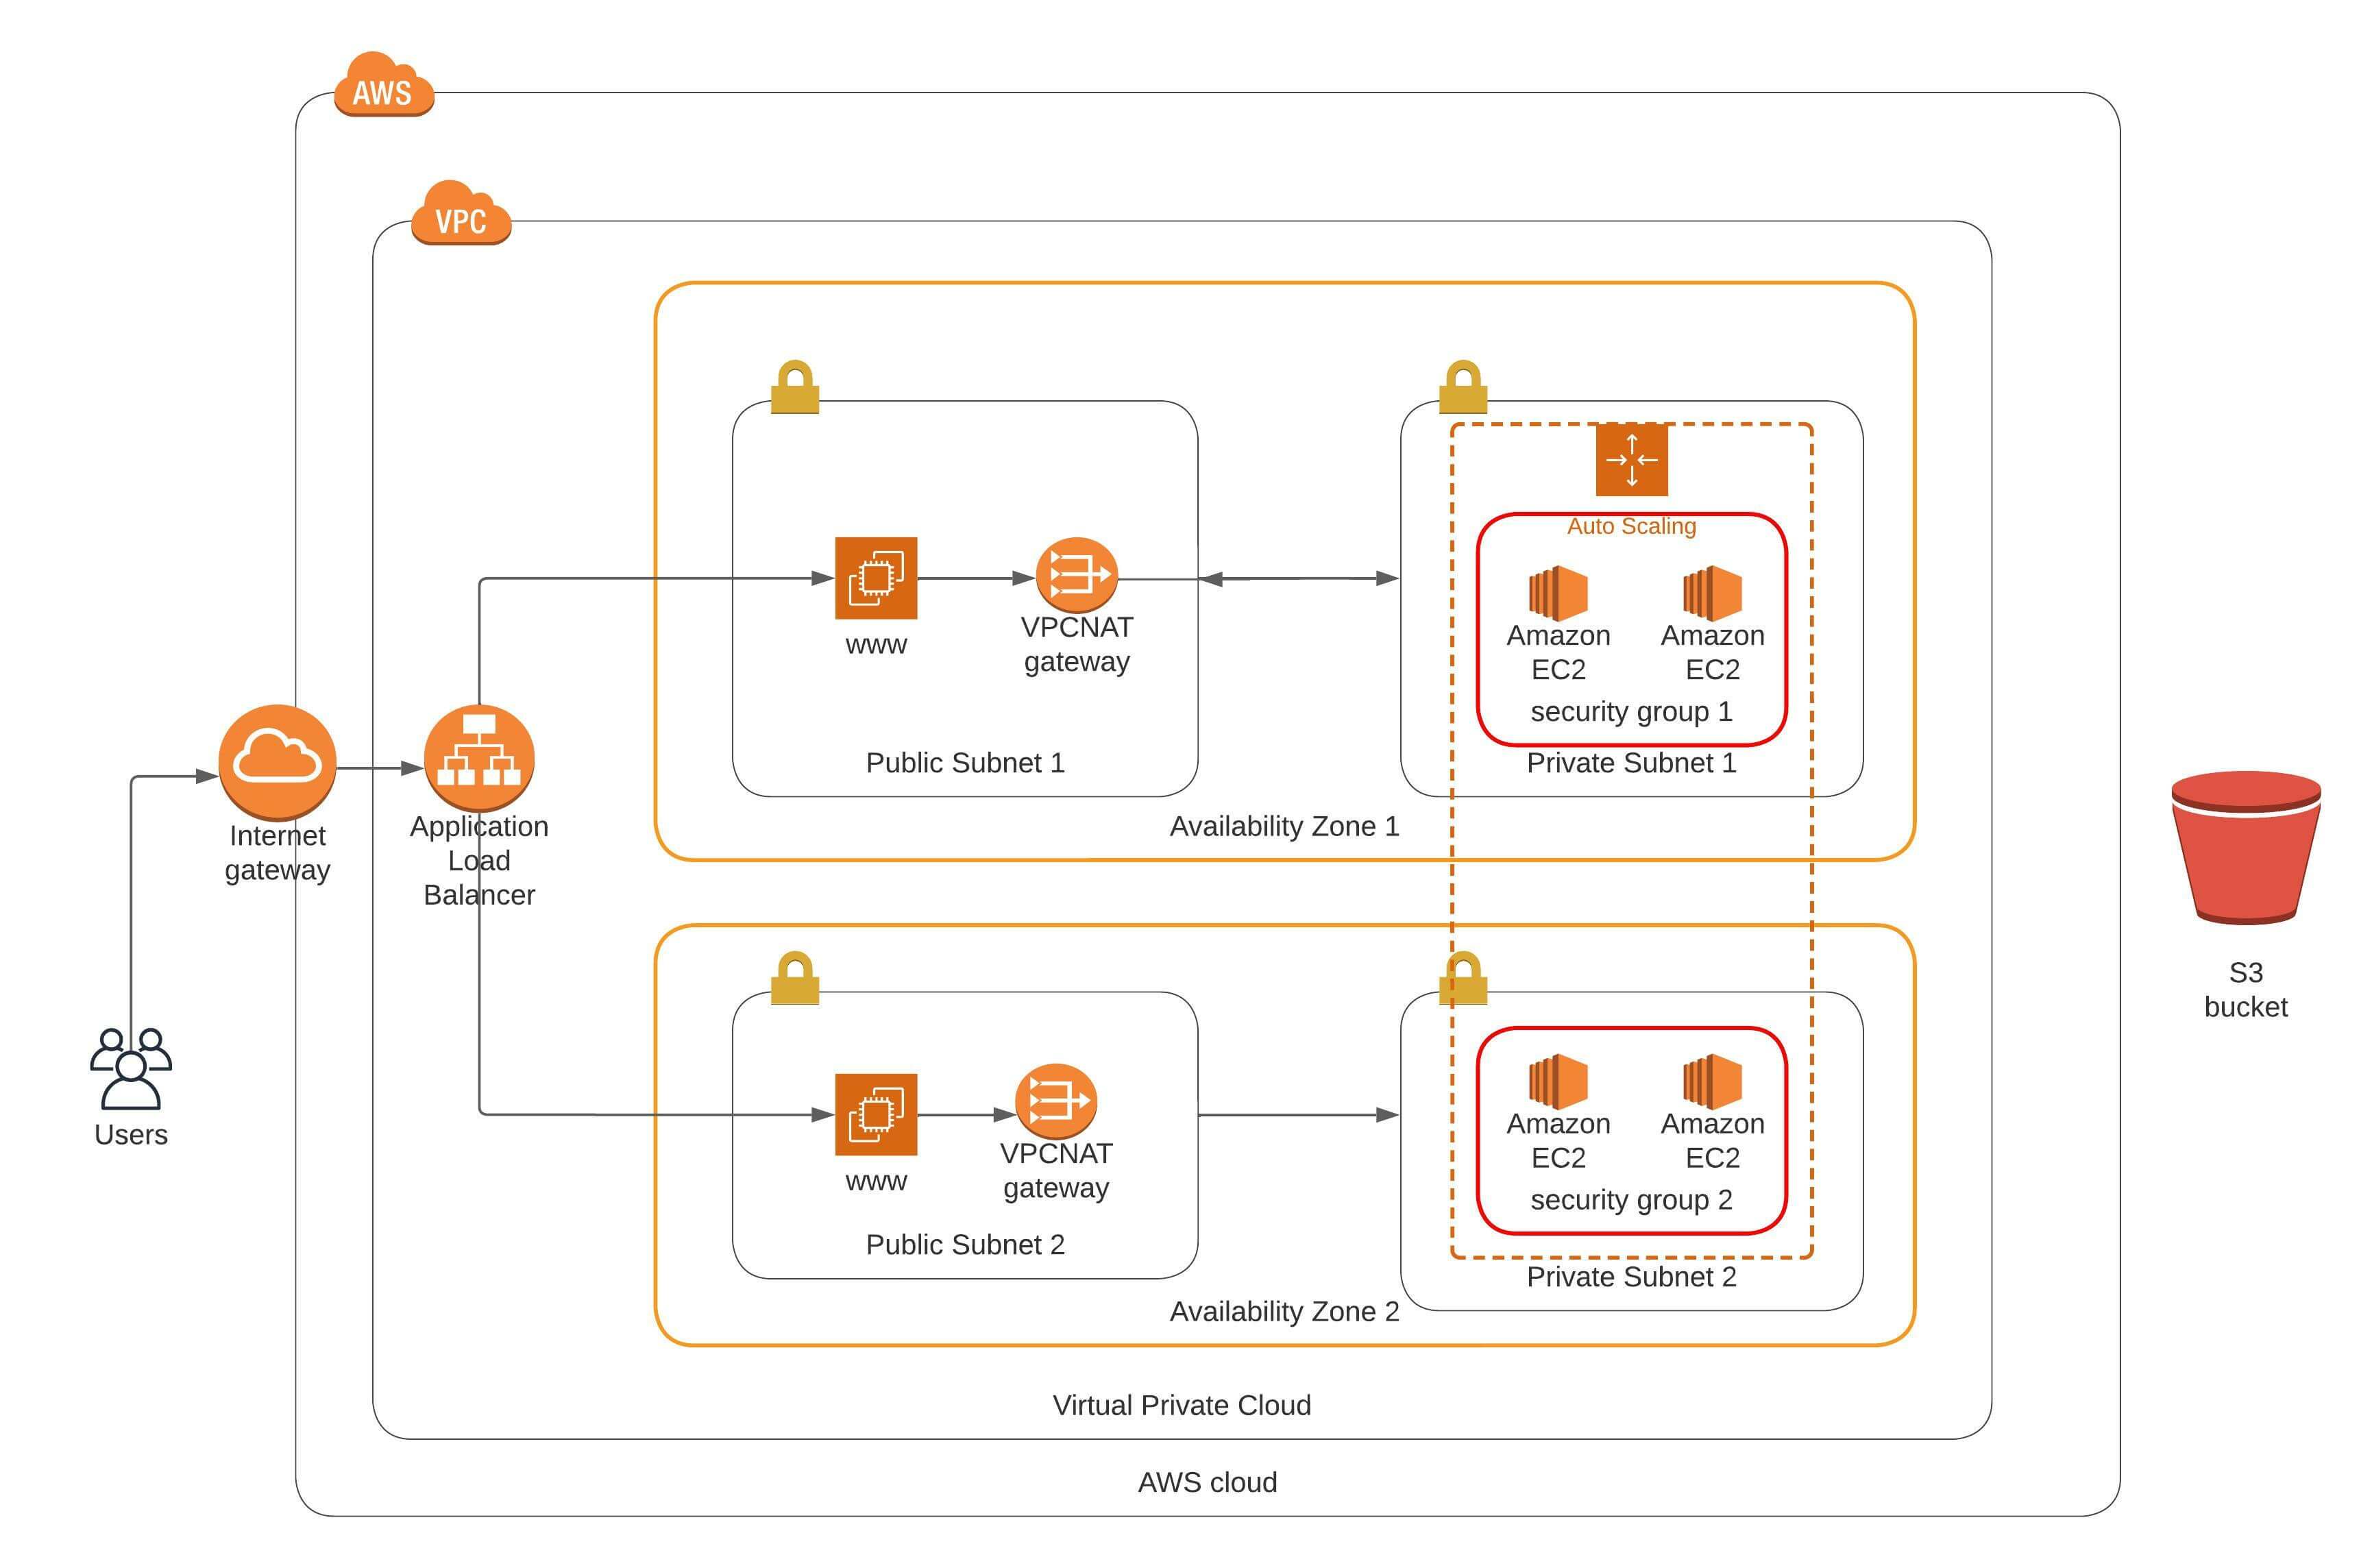
Task: Click the Virtual Private Cloud label
Action: tap(1181, 1405)
